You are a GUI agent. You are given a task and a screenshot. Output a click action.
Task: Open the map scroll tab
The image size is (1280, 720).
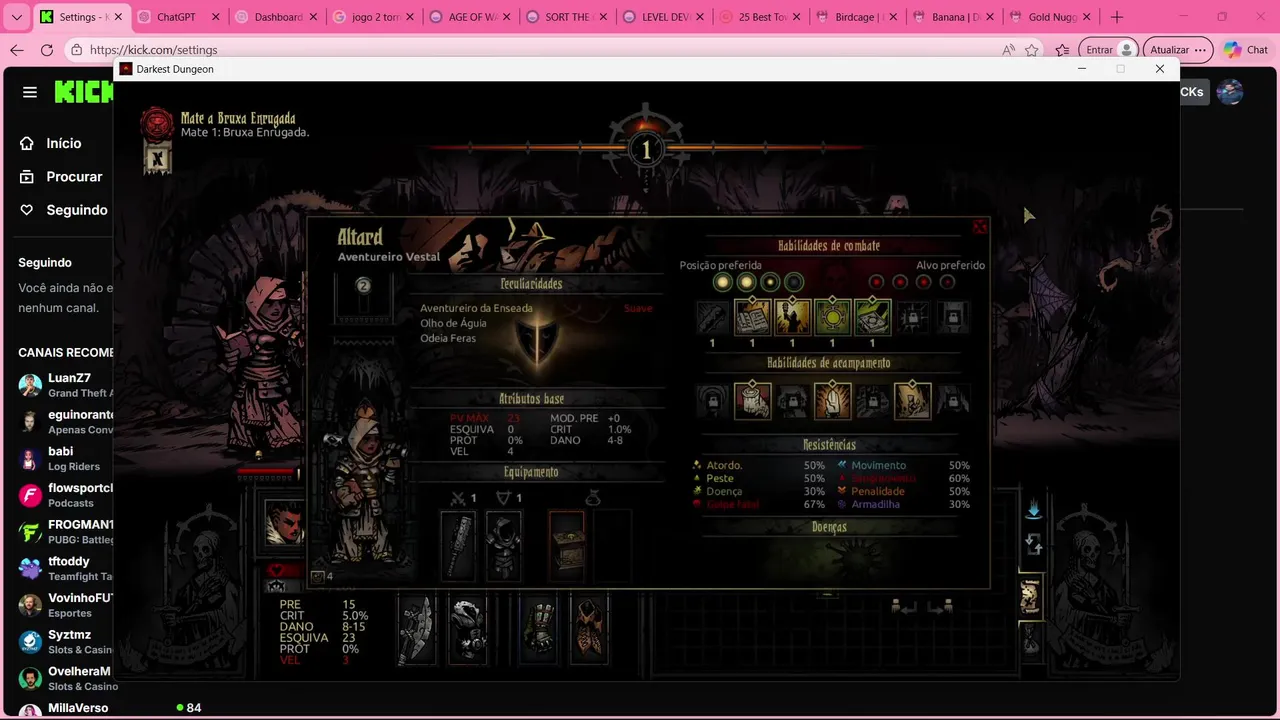coord(1031,596)
